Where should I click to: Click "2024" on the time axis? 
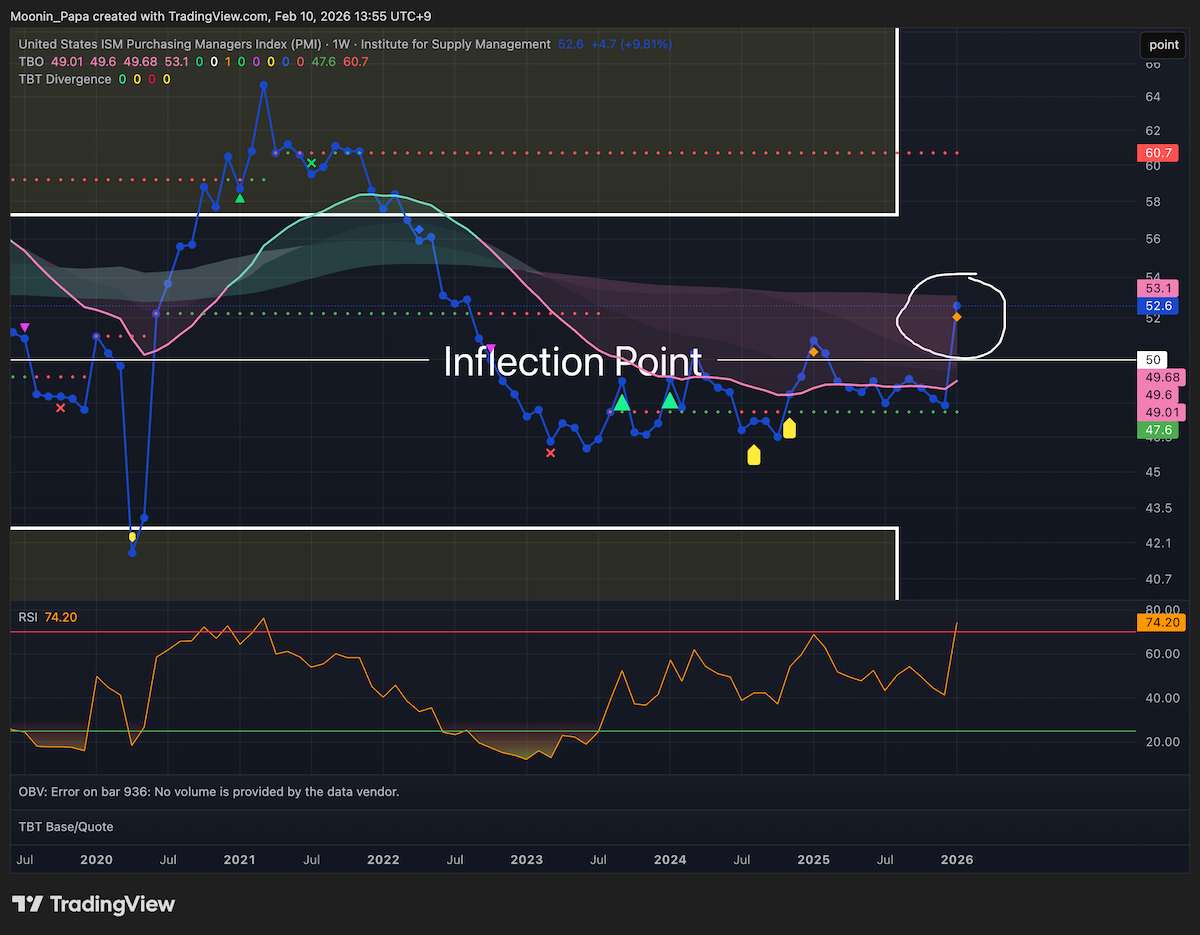pos(670,859)
